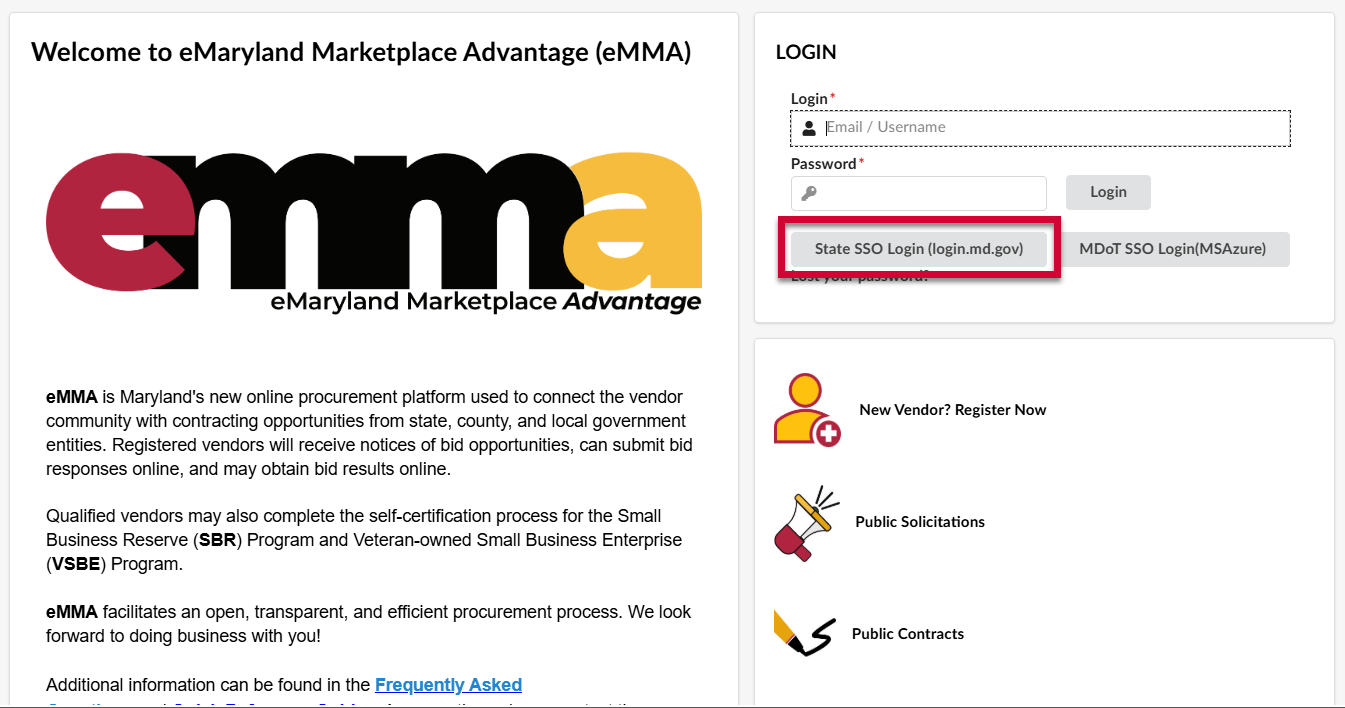Click the user silhouette icon in Login field
The image size is (1345, 708).
(x=809, y=128)
